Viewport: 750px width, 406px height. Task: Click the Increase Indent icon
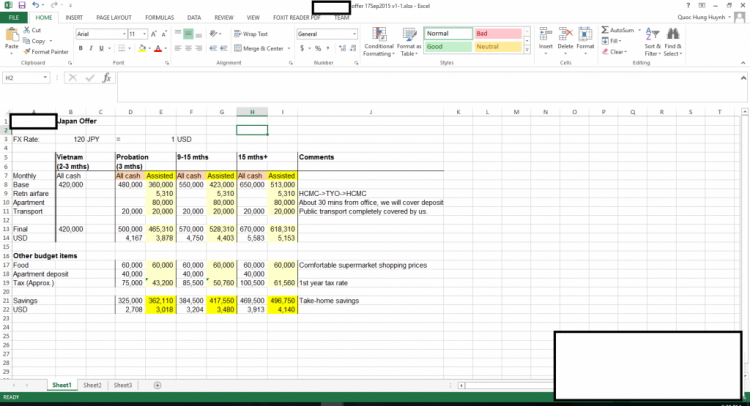223,48
